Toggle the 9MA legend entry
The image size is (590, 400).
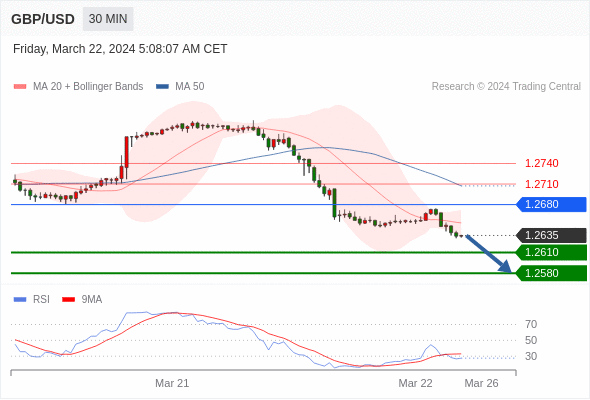(x=82, y=300)
